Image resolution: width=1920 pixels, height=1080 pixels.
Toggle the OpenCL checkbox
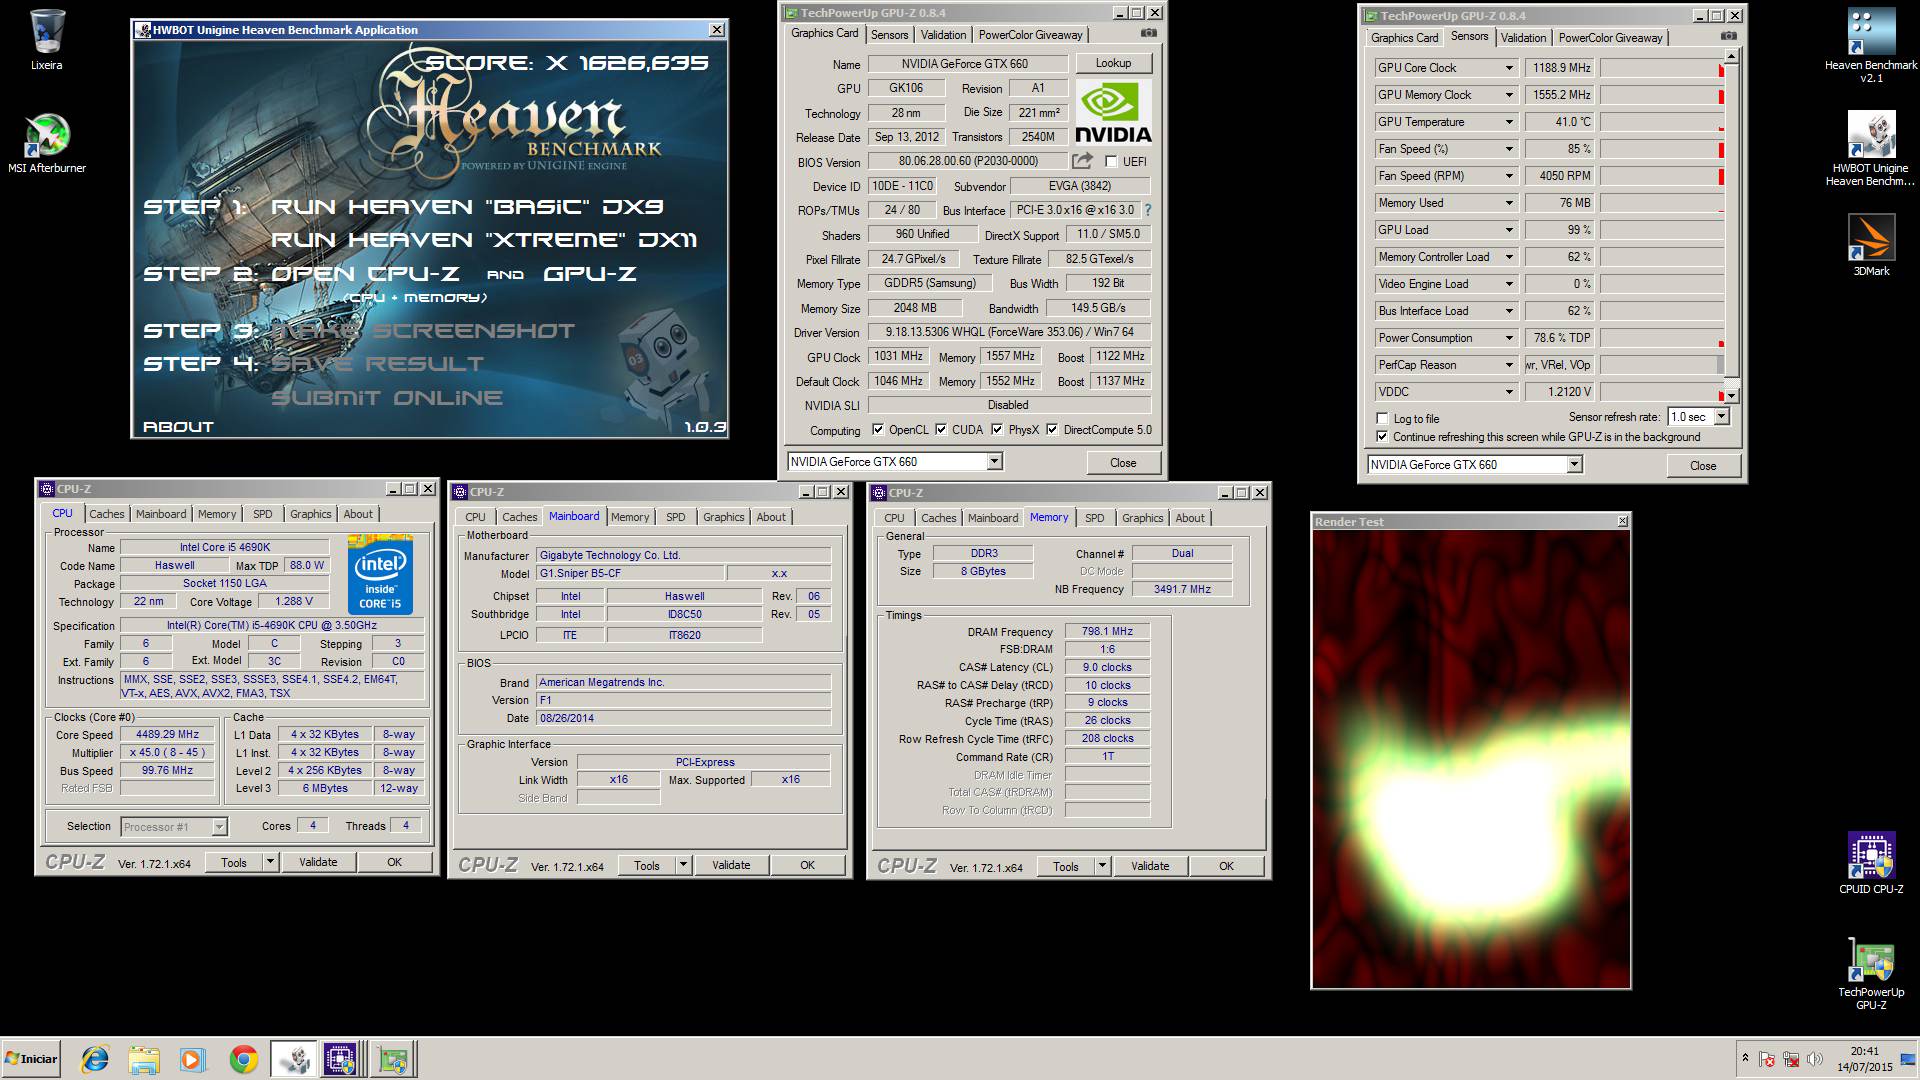coord(878,430)
